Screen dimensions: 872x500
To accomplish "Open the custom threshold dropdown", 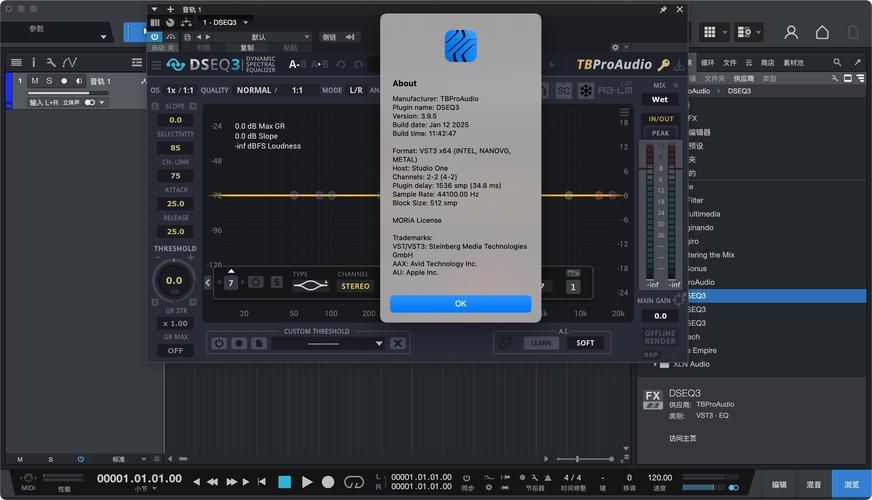I will (x=328, y=344).
